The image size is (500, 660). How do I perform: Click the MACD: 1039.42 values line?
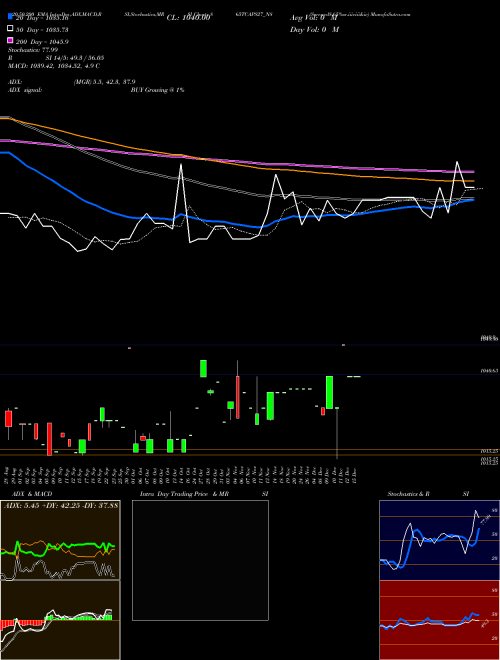(x=54, y=66)
